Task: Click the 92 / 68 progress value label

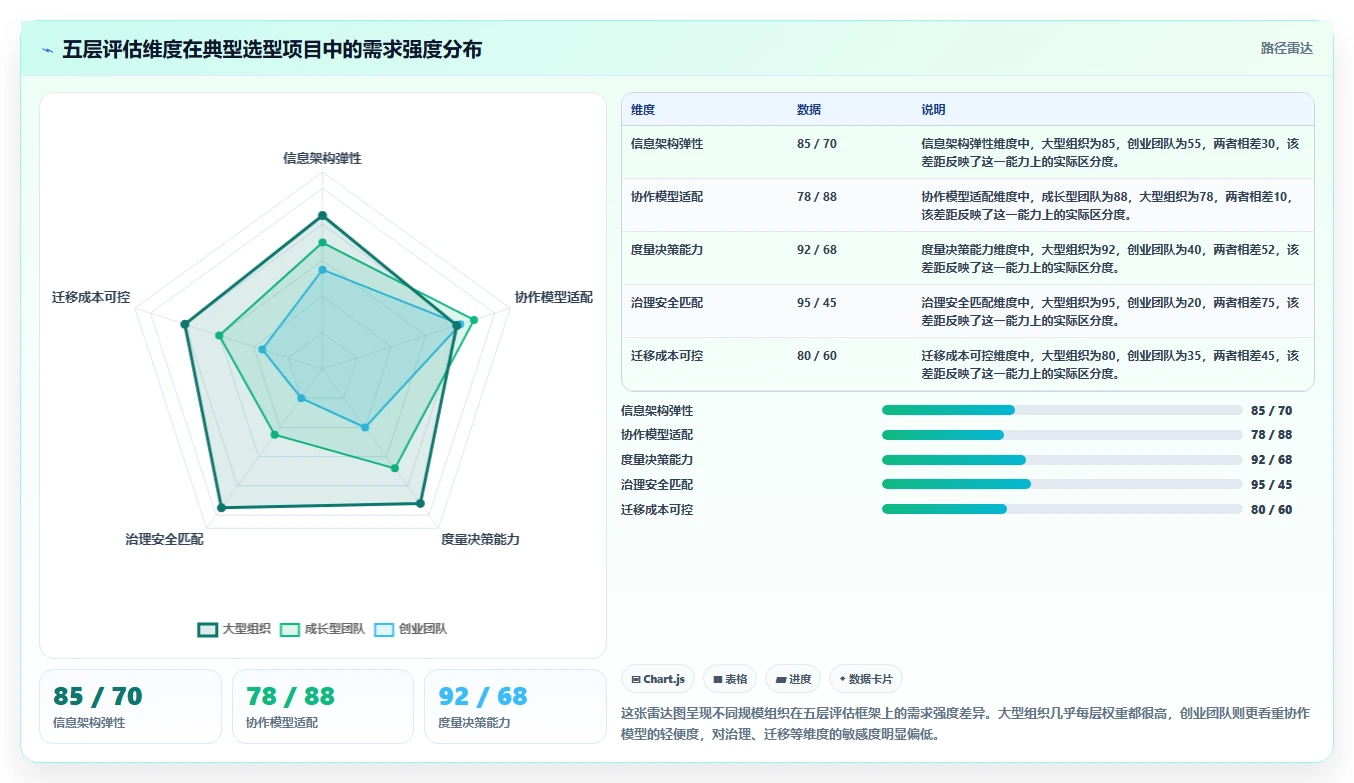Action: (1271, 460)
